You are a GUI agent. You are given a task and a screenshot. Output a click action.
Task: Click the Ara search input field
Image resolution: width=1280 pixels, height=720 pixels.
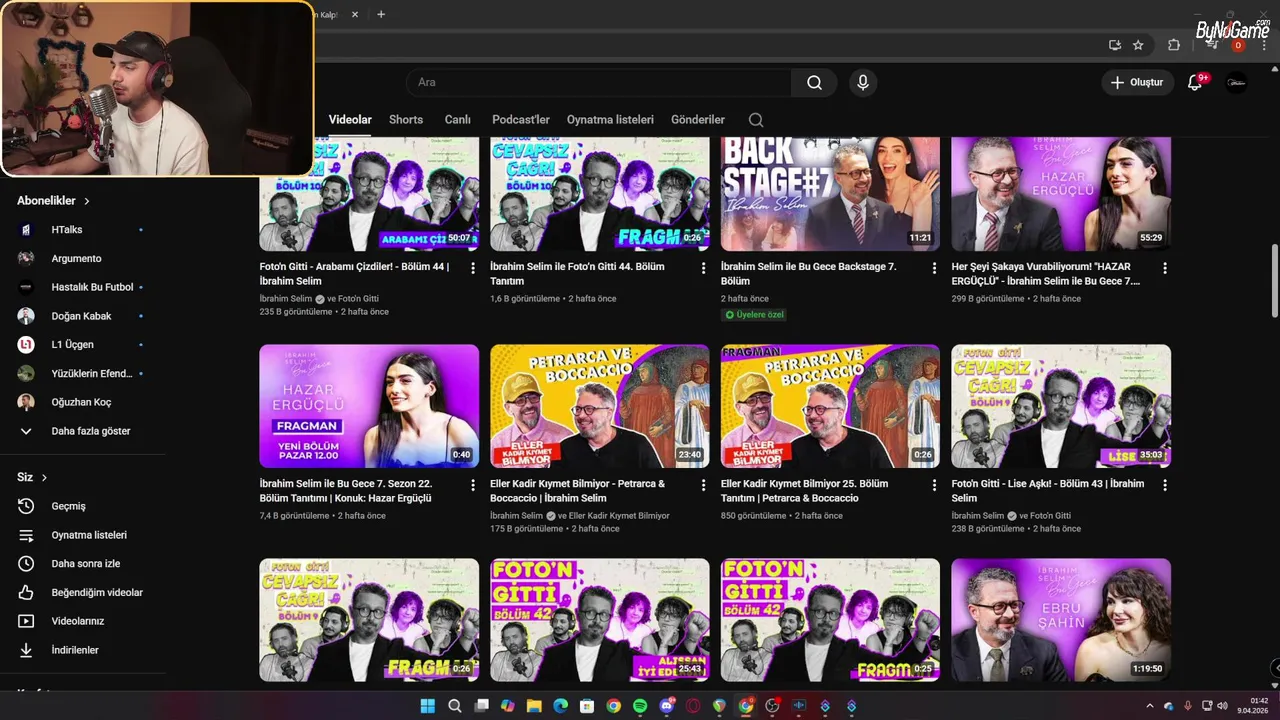tap(598, 82)
